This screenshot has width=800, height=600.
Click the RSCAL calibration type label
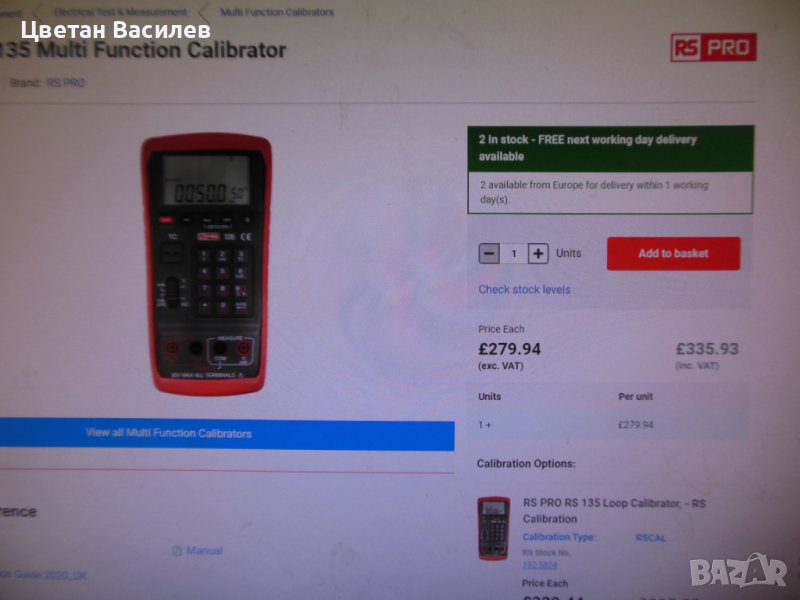(x=651, y=538)
